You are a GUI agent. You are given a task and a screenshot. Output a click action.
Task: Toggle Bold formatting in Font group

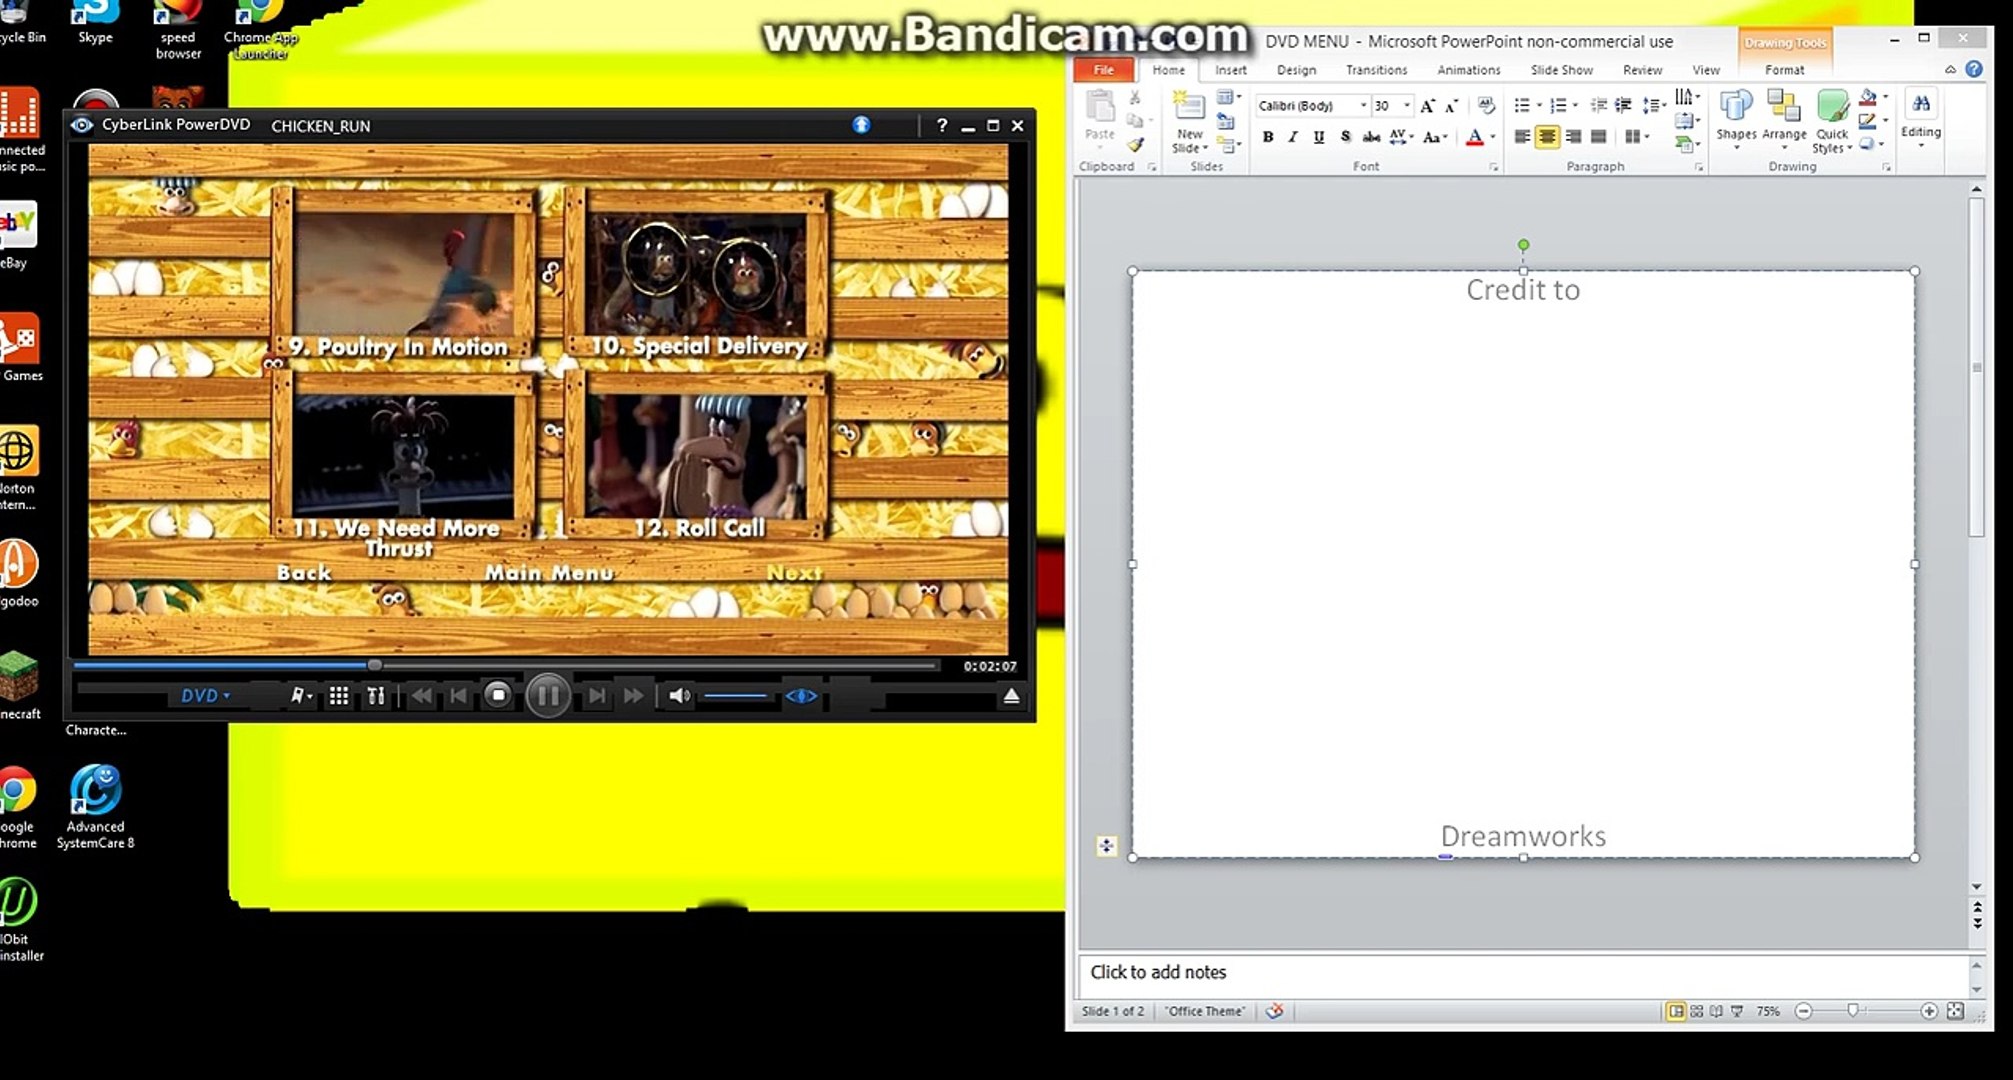tap(1268, 137)
